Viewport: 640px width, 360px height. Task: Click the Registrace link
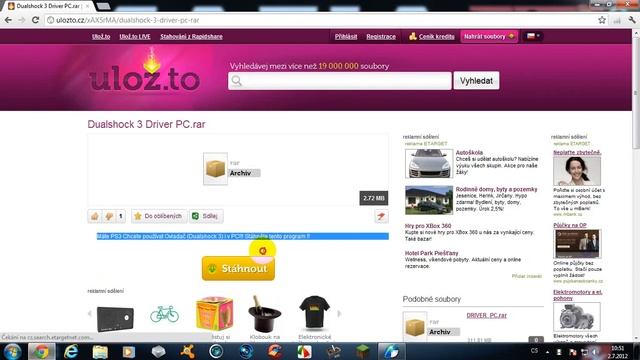(x=381, y=36)
